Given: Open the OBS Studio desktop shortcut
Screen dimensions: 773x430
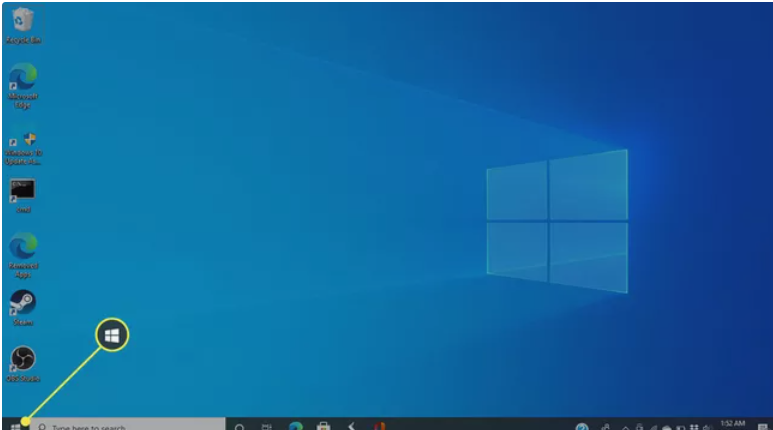Looking at the screenshot, I should pyautogui.click(x=23, y=364).
